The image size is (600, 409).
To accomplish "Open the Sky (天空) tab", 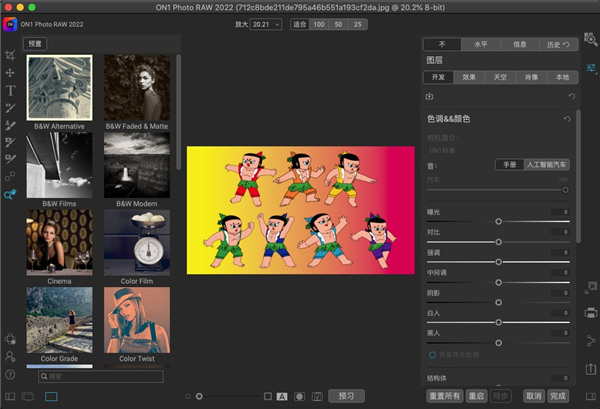I will pyautogui.click(x=500, y=77).
